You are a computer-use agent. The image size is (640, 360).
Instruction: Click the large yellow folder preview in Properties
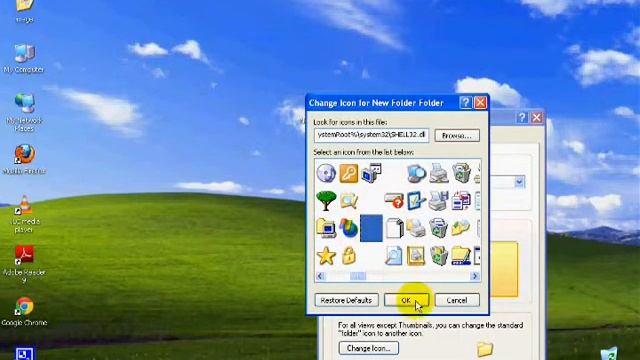tap(504, 269)
